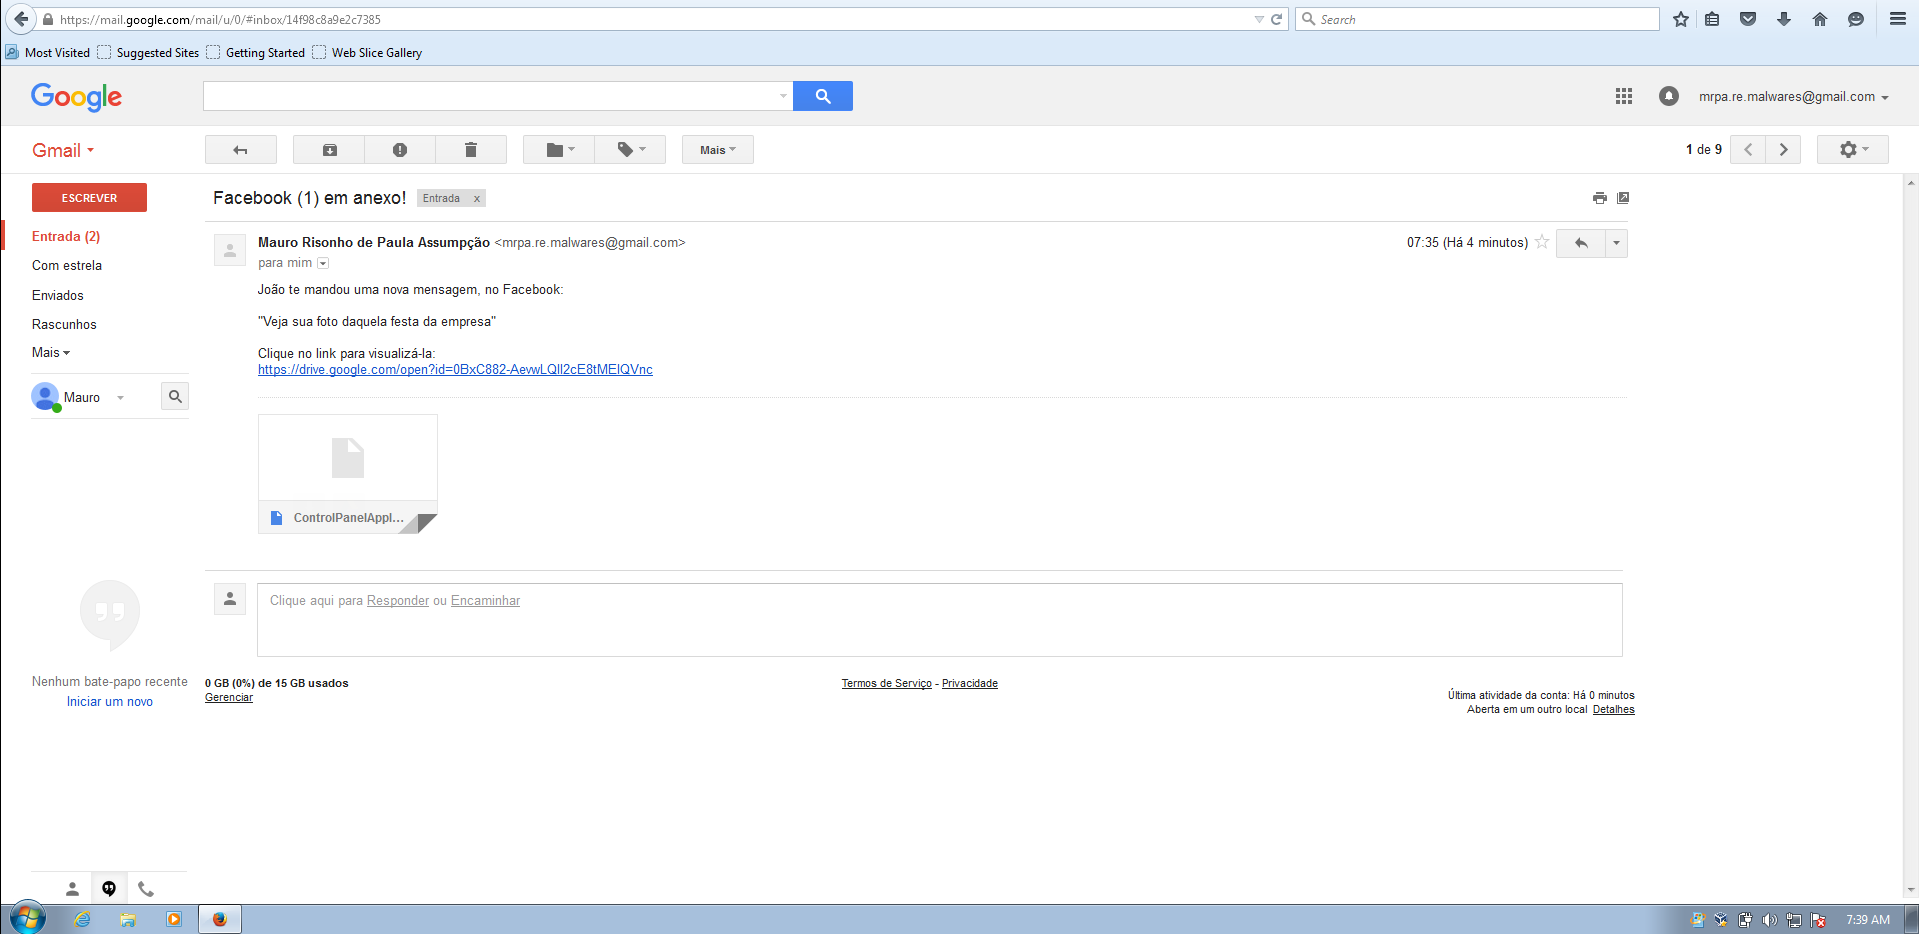Star the message from Mauro Risonho
Screen dimensions: 1919x934
click(1542, 242)
